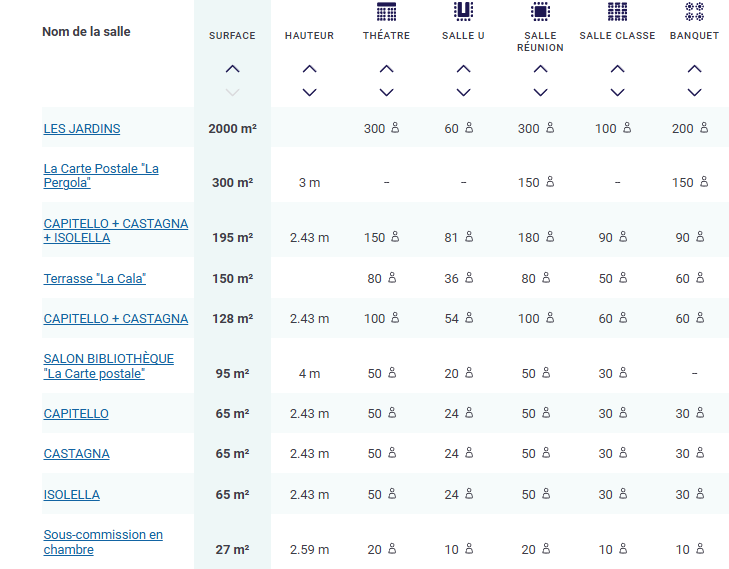Sort Théâtre column descending with down chevron
The width and height of the screenshot is (729, 569).
[x=386, y=92]
